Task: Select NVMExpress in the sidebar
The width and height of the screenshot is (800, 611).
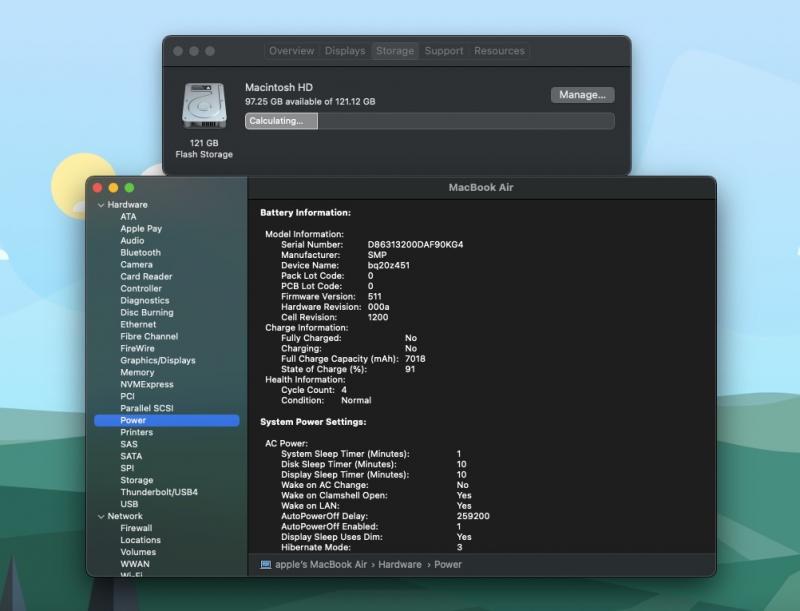Action: 146,385
